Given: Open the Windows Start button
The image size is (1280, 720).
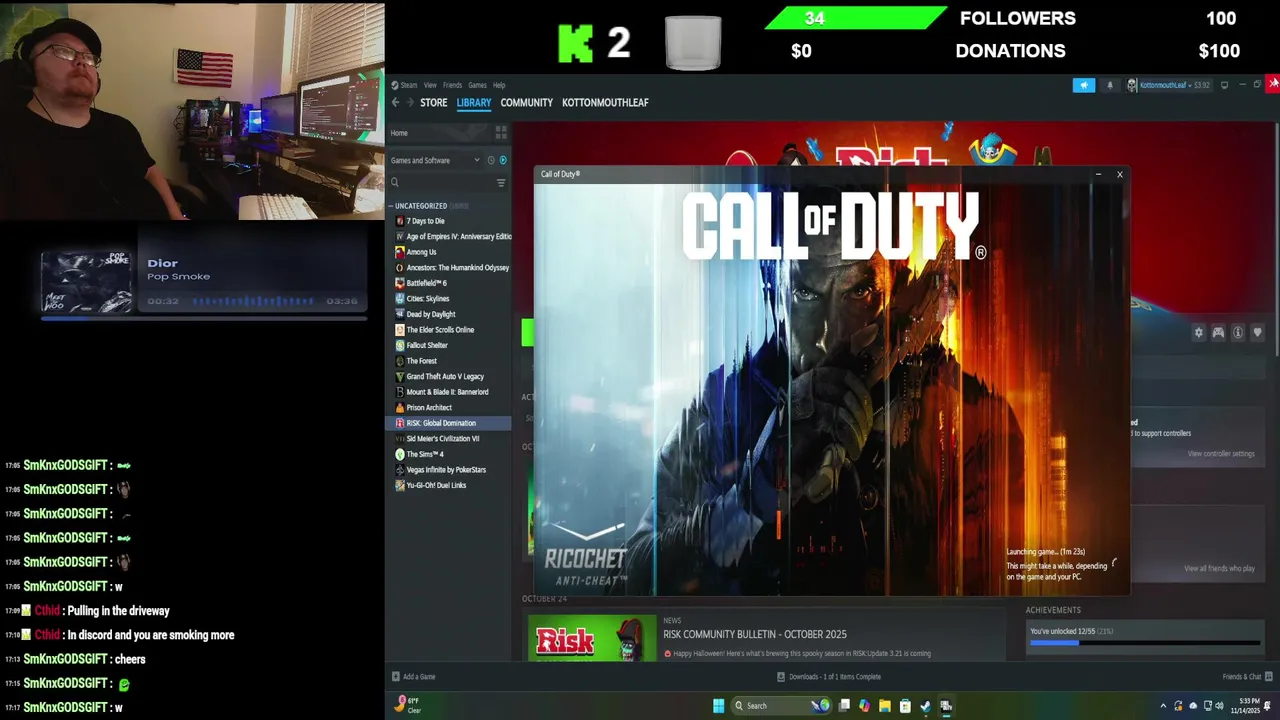Looking at the screenshot, I should coord(718,706).
